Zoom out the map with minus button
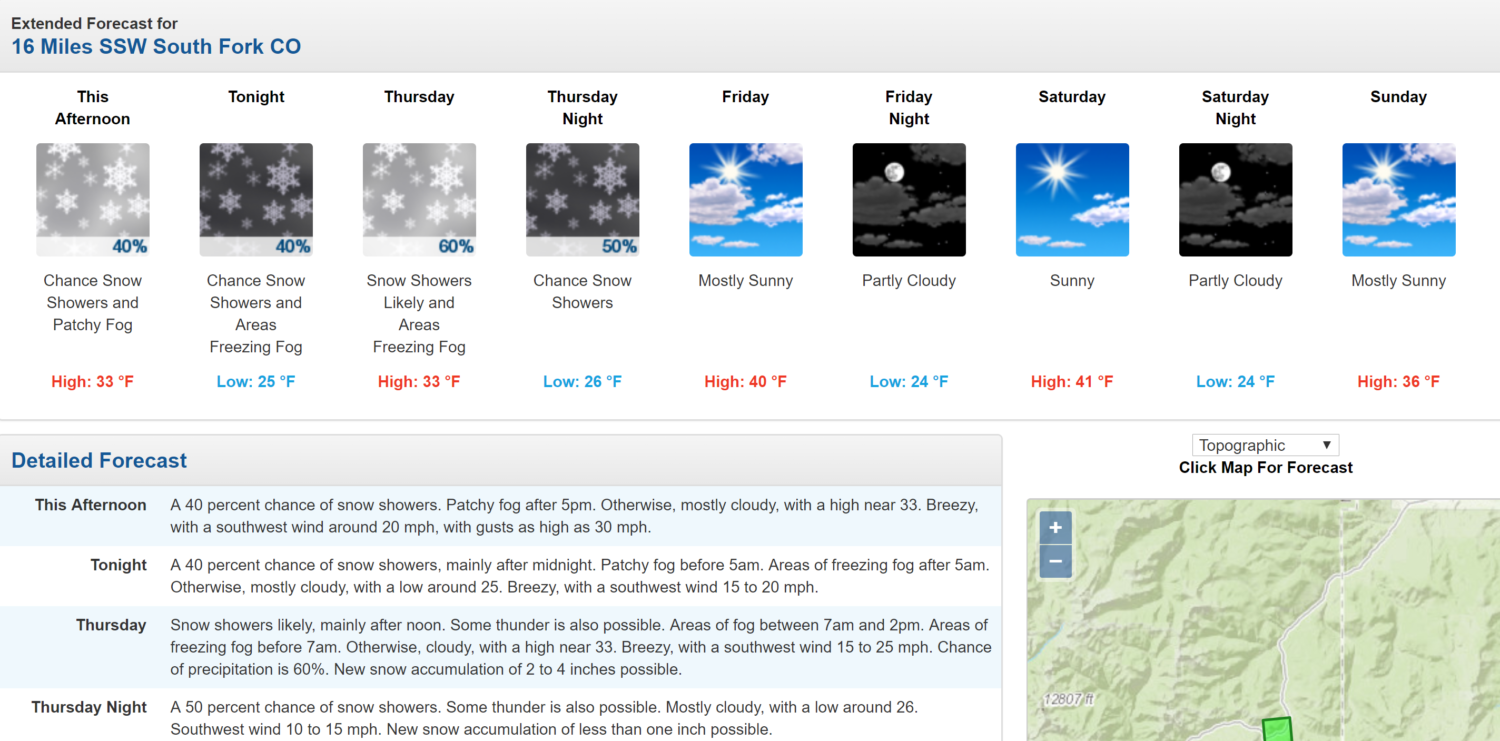The width and height of the screenshot is (1500, 741). click(x=1056, y=562)
